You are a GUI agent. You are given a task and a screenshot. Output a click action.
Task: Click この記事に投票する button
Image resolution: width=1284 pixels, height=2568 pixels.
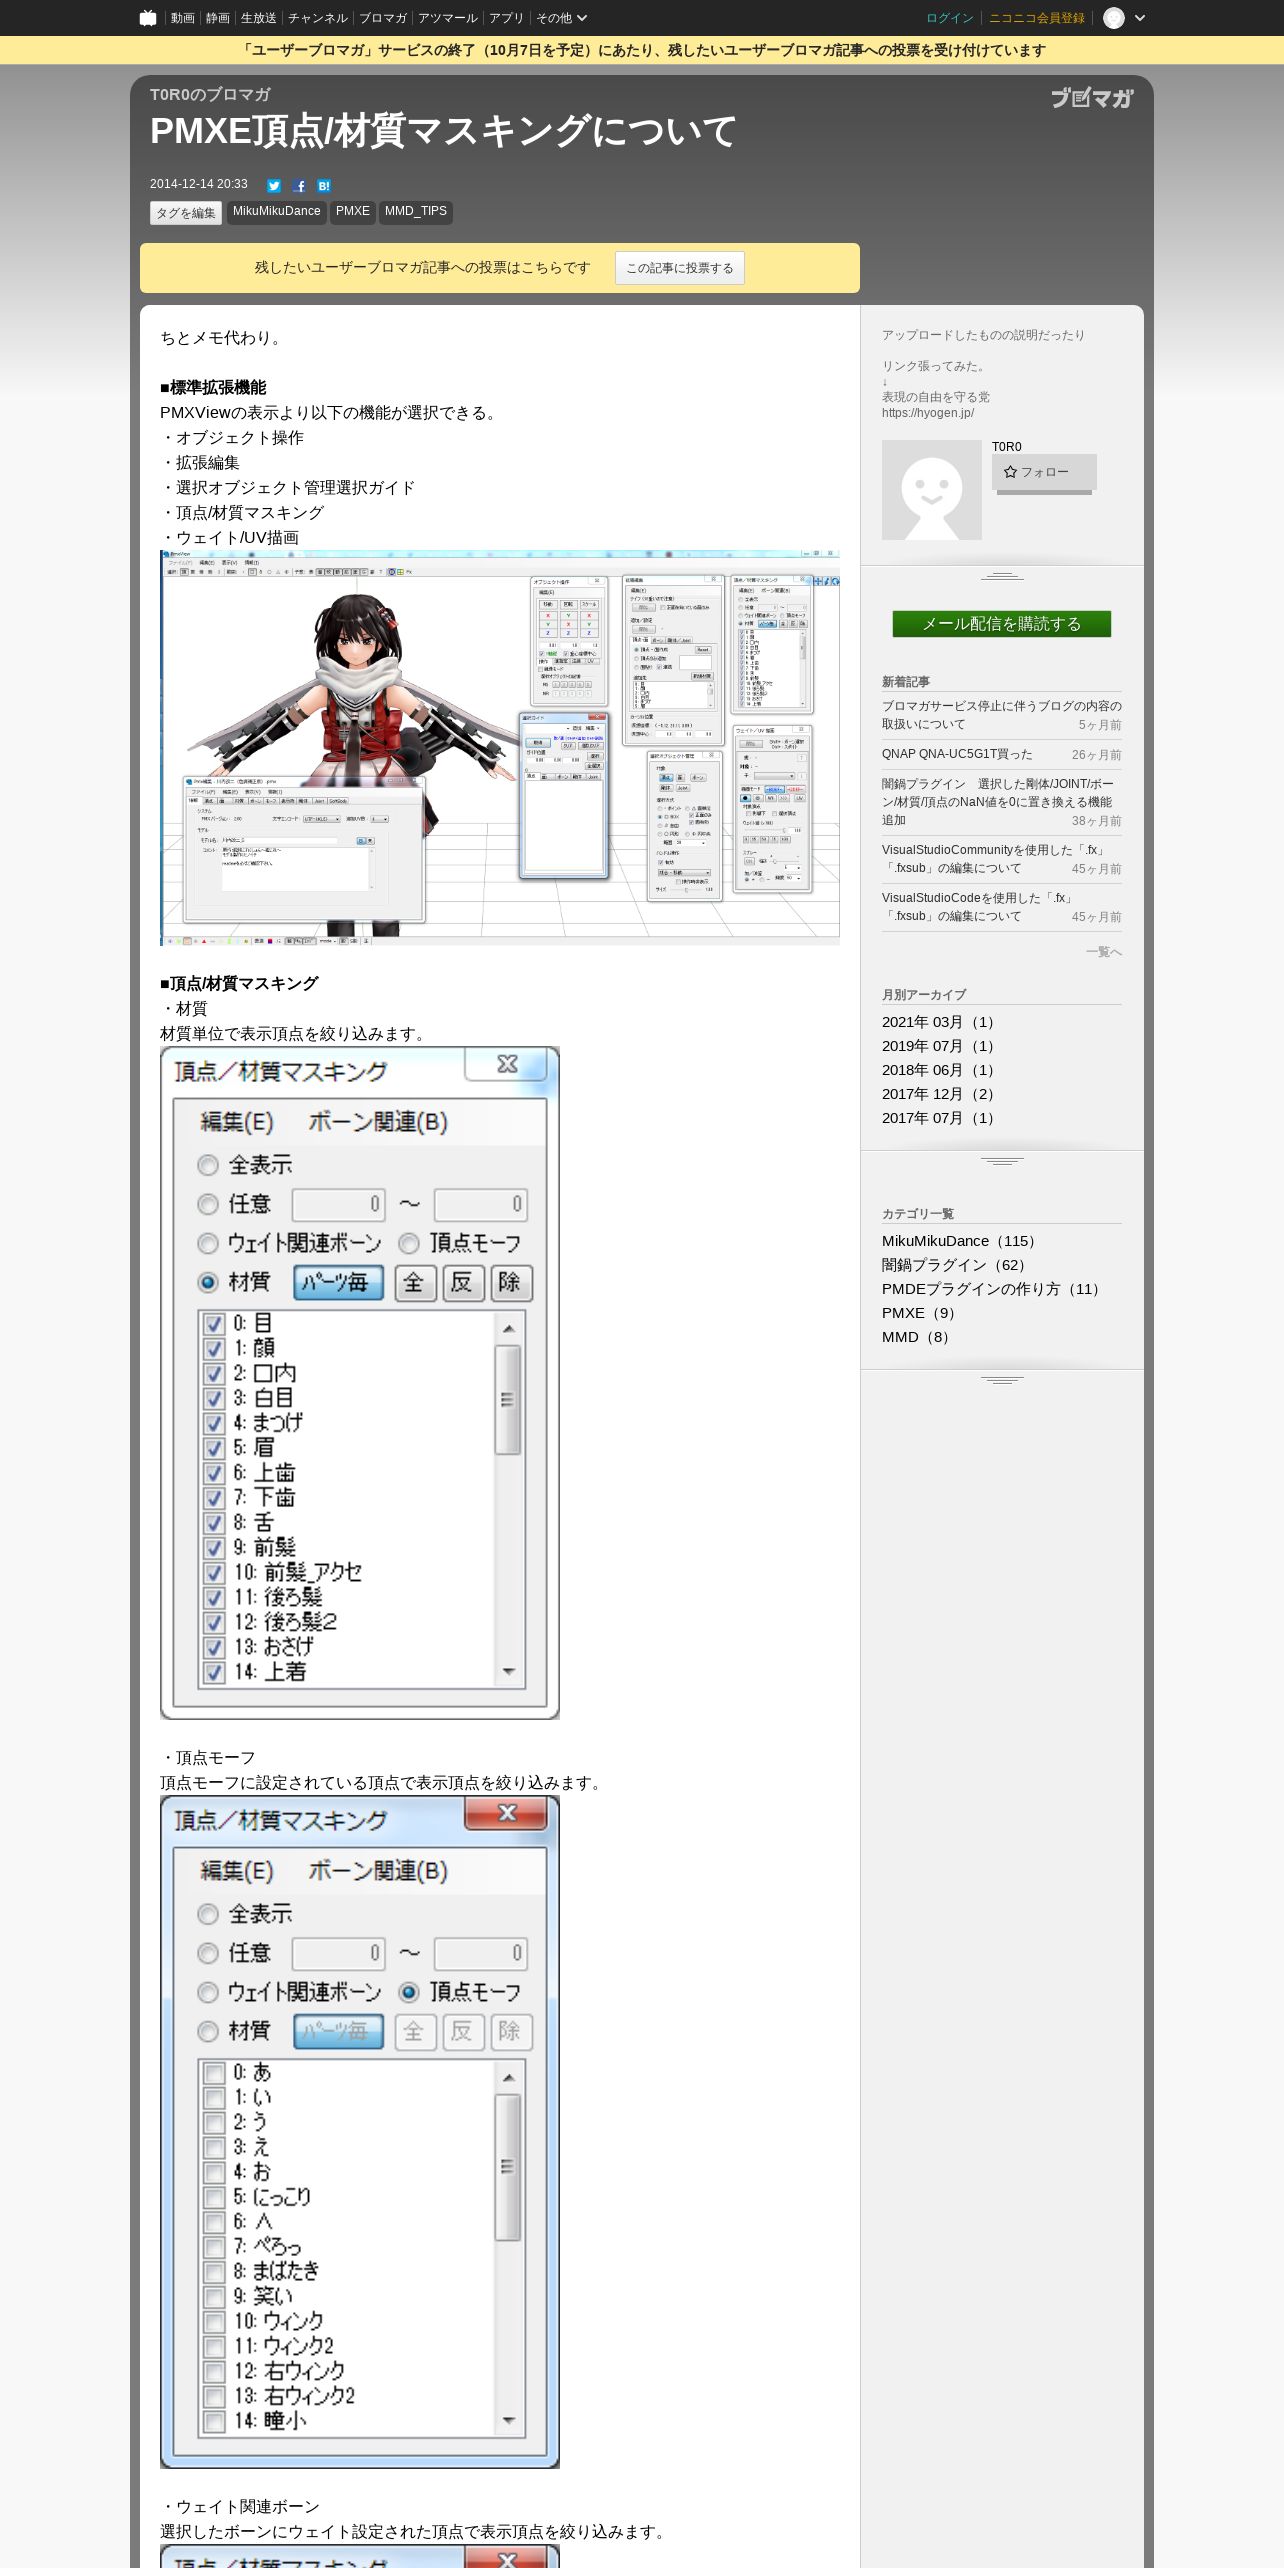click(x=680, y=268)
